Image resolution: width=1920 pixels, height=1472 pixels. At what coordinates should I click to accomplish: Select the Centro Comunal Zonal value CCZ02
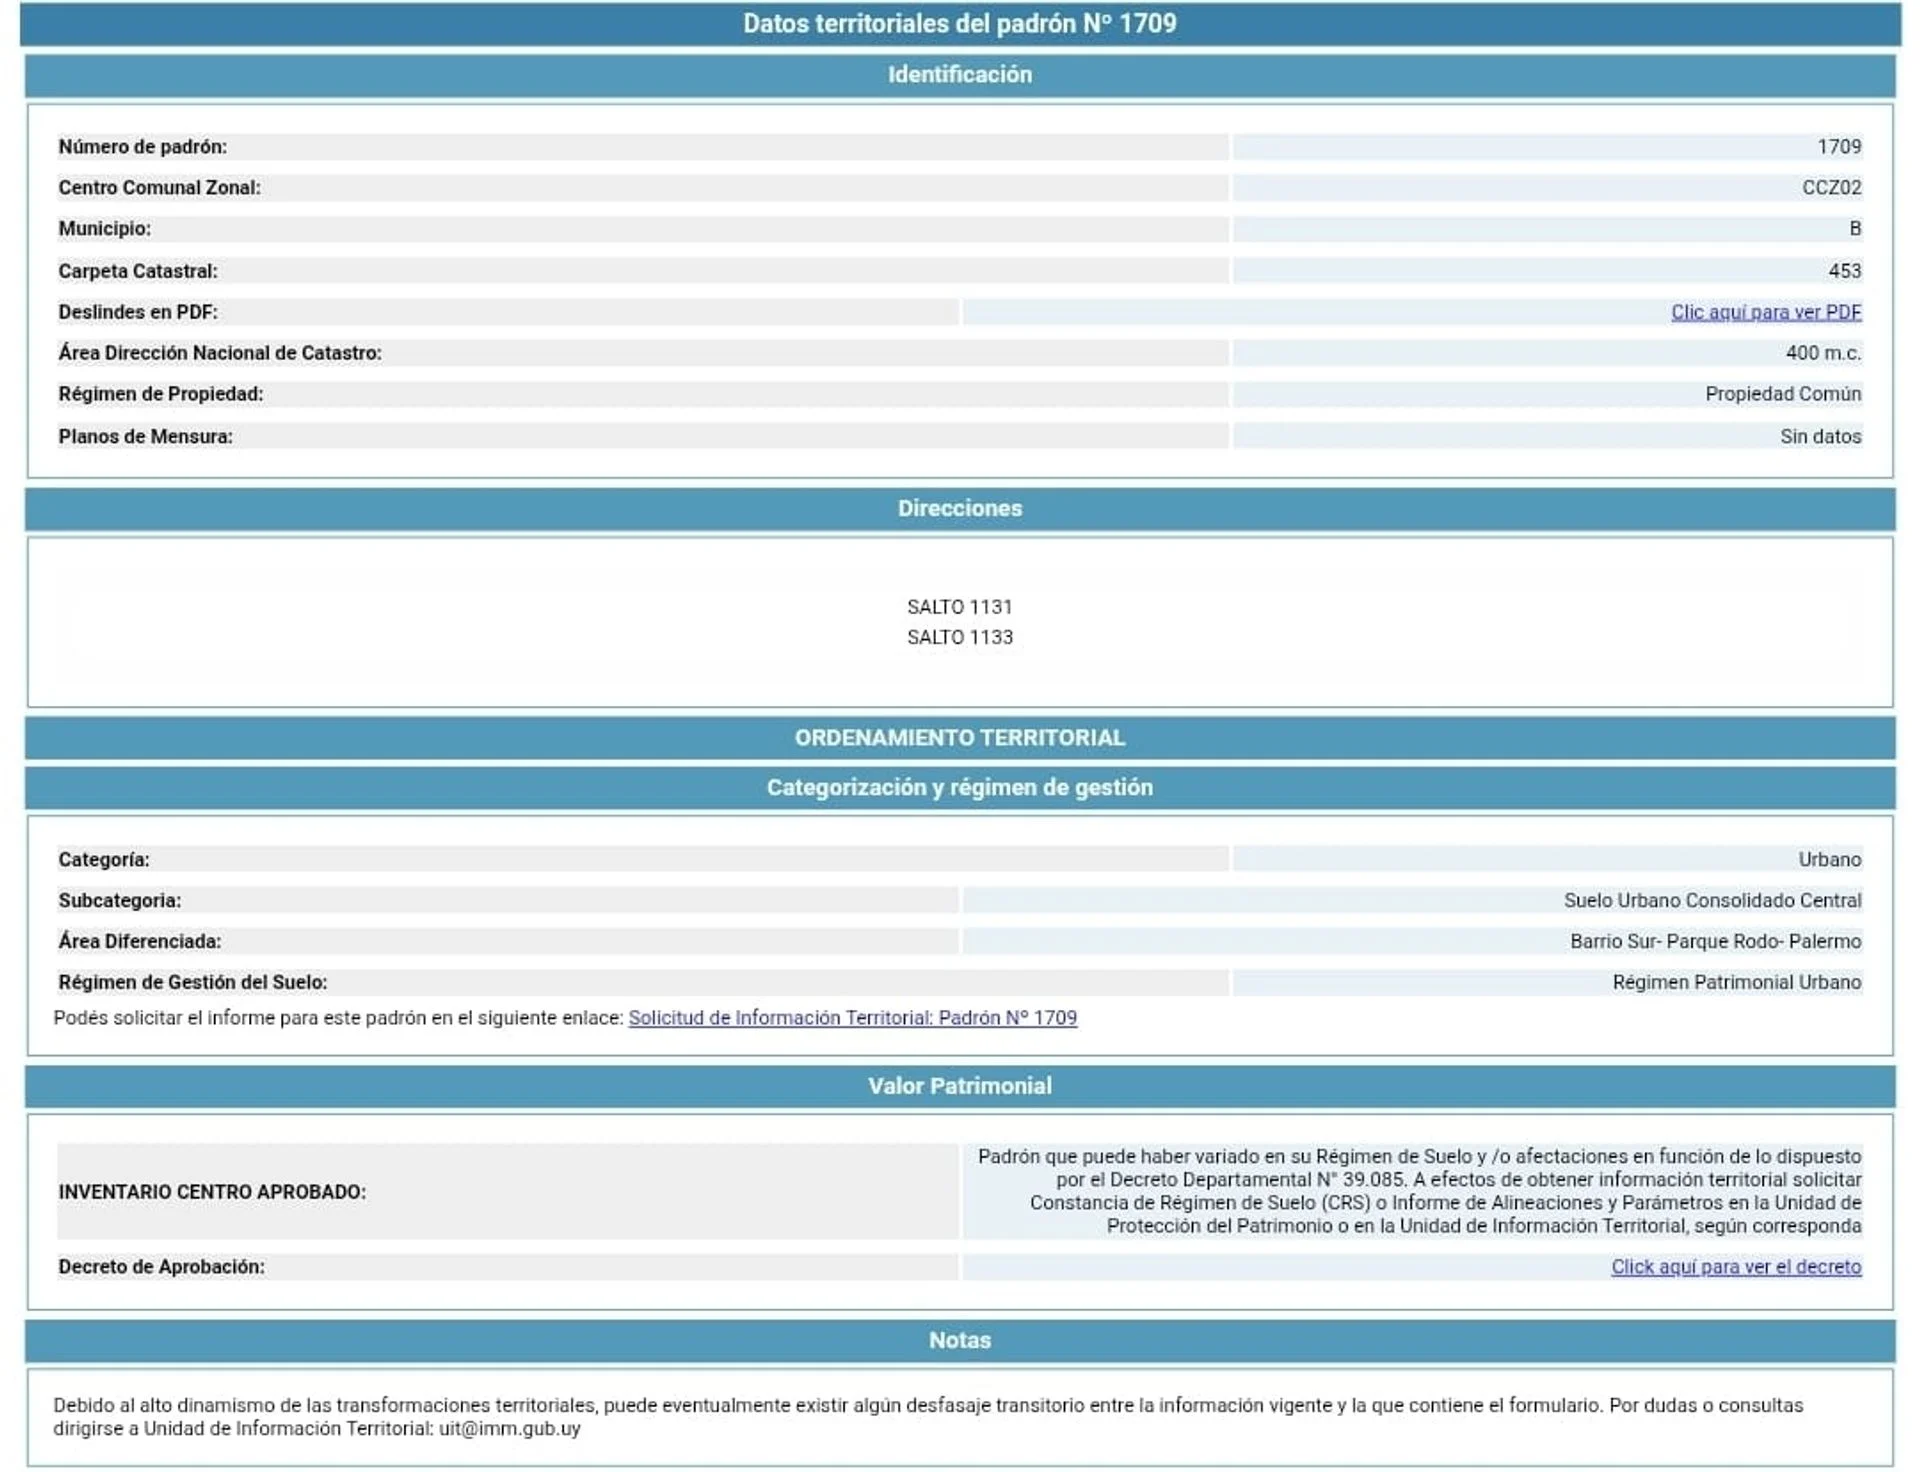(x=1830, y=188)
